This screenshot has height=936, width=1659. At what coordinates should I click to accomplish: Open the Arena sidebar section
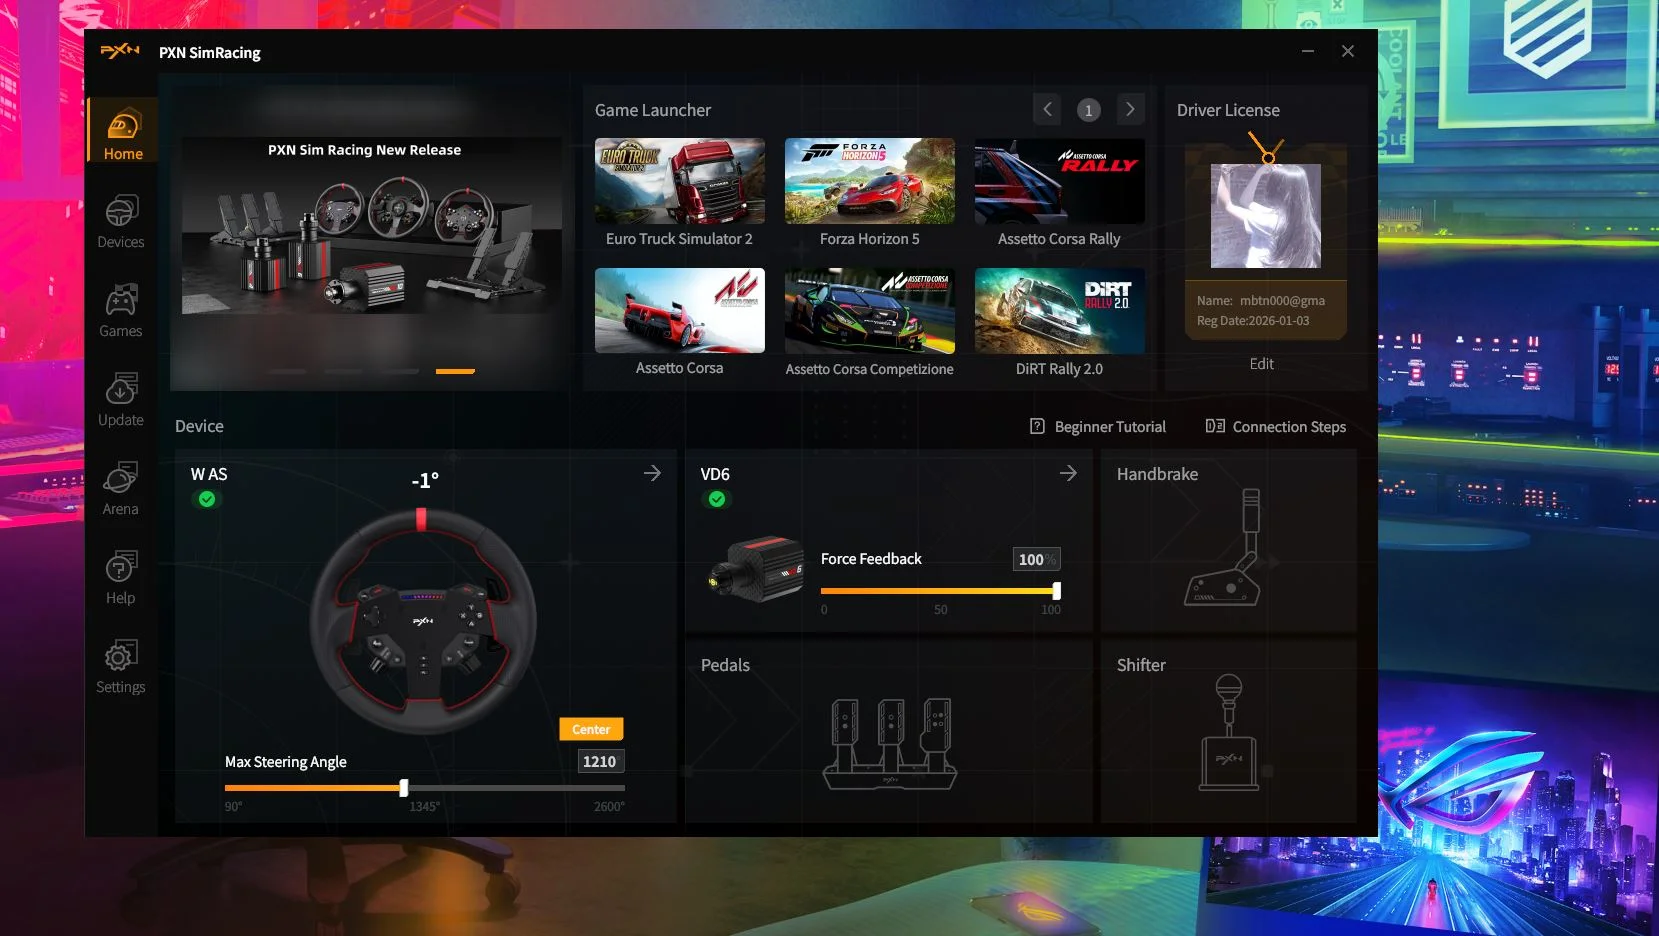tap(121, 488)
